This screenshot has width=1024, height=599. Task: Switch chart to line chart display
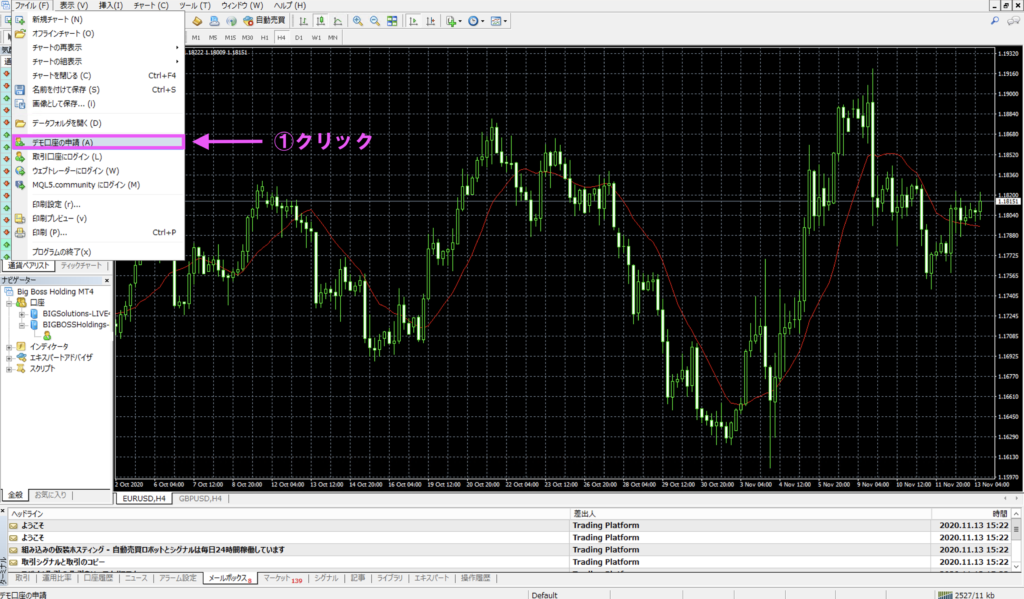(336, 21)
